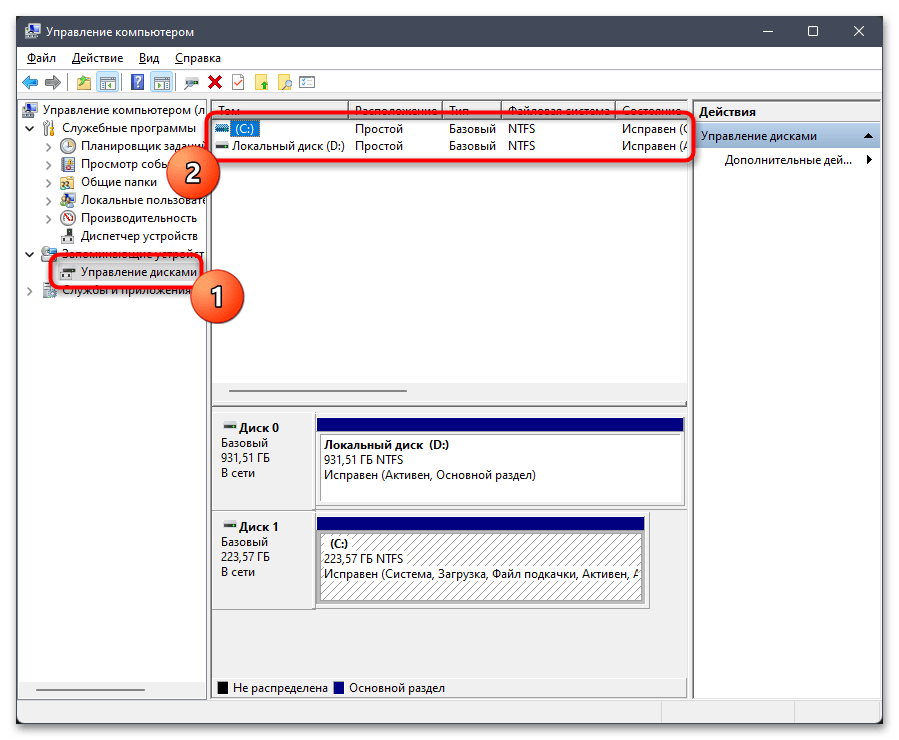Click the Up one level folder icon
899x740 pixels.
click(x=83, y=83)
